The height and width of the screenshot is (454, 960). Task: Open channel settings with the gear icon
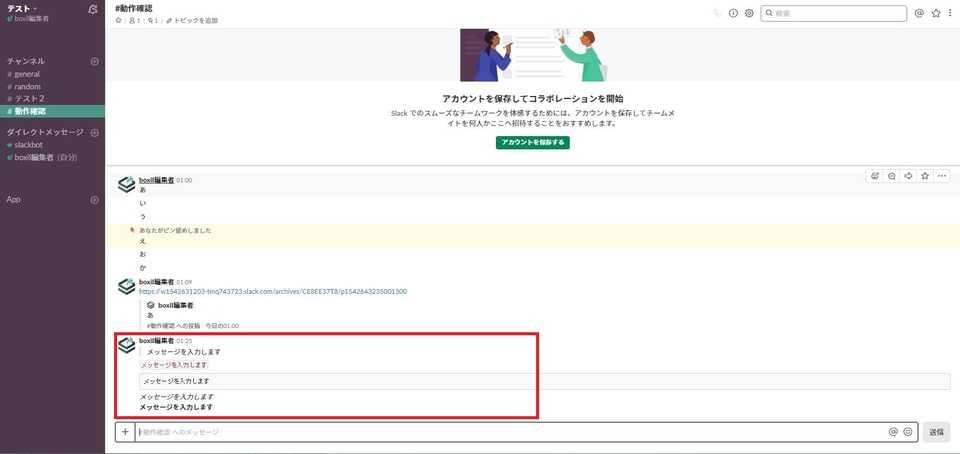(749, 13)
